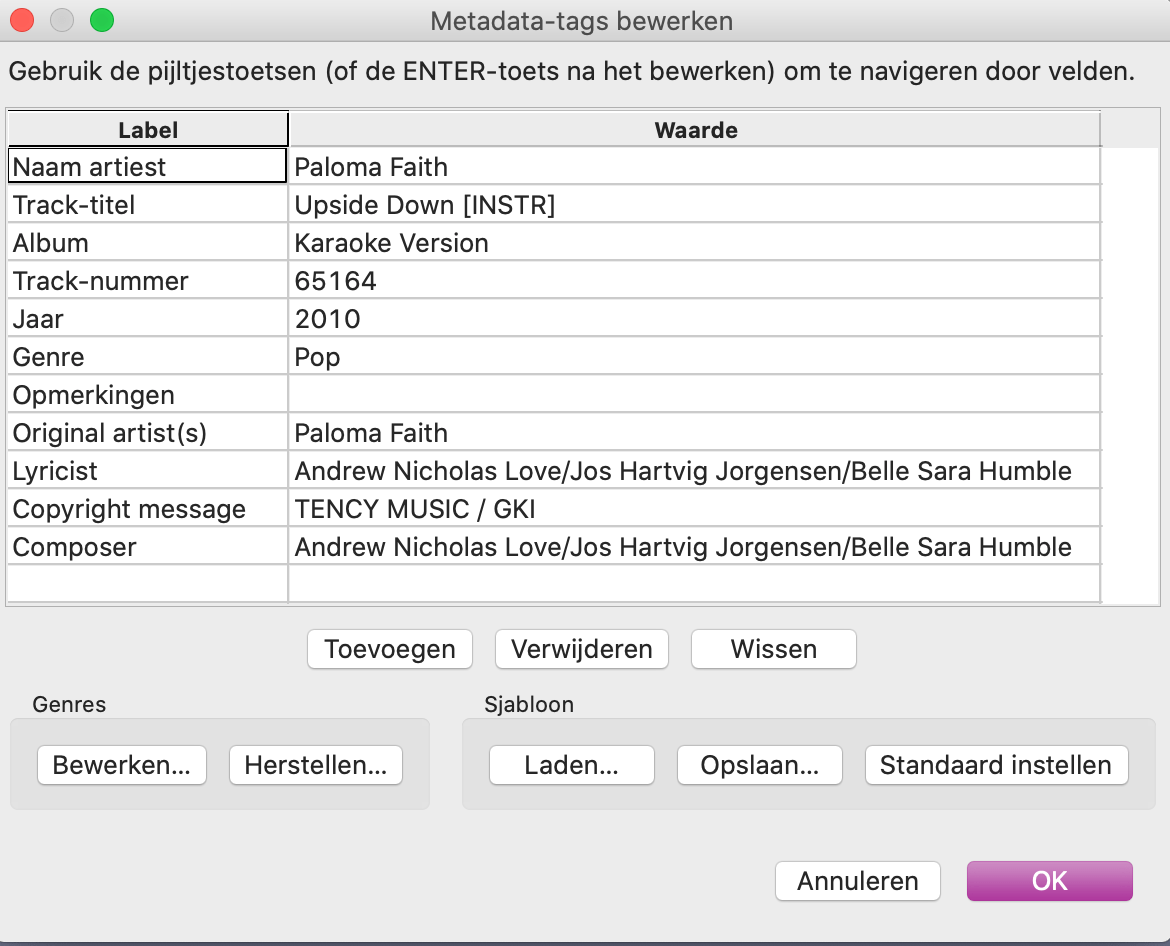
Task: Select the Genre label cell
Action: point(148,357)
